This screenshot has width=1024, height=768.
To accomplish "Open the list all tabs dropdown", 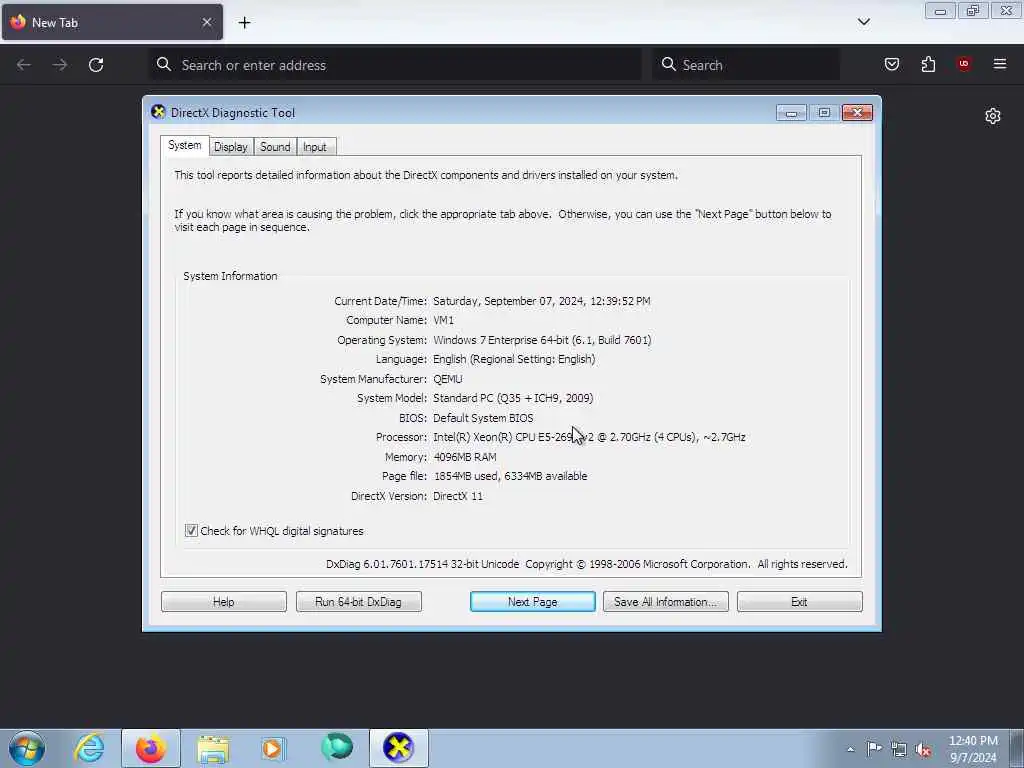I will [863, 22].
